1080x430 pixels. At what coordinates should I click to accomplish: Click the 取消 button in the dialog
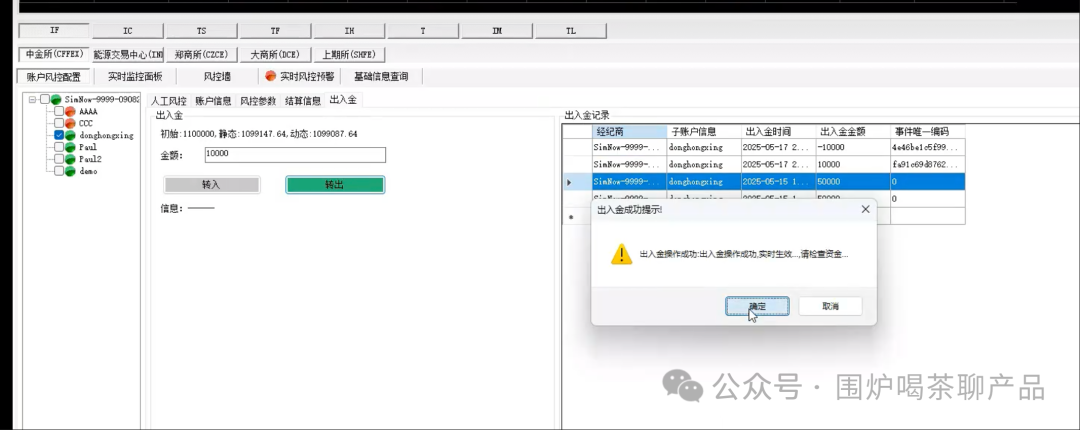(x=830, y=306)
